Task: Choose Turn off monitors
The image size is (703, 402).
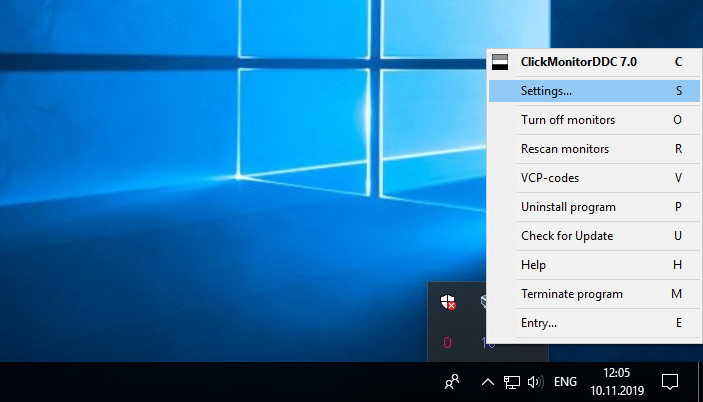Action: pyautogui.click(x=594, y=120)
